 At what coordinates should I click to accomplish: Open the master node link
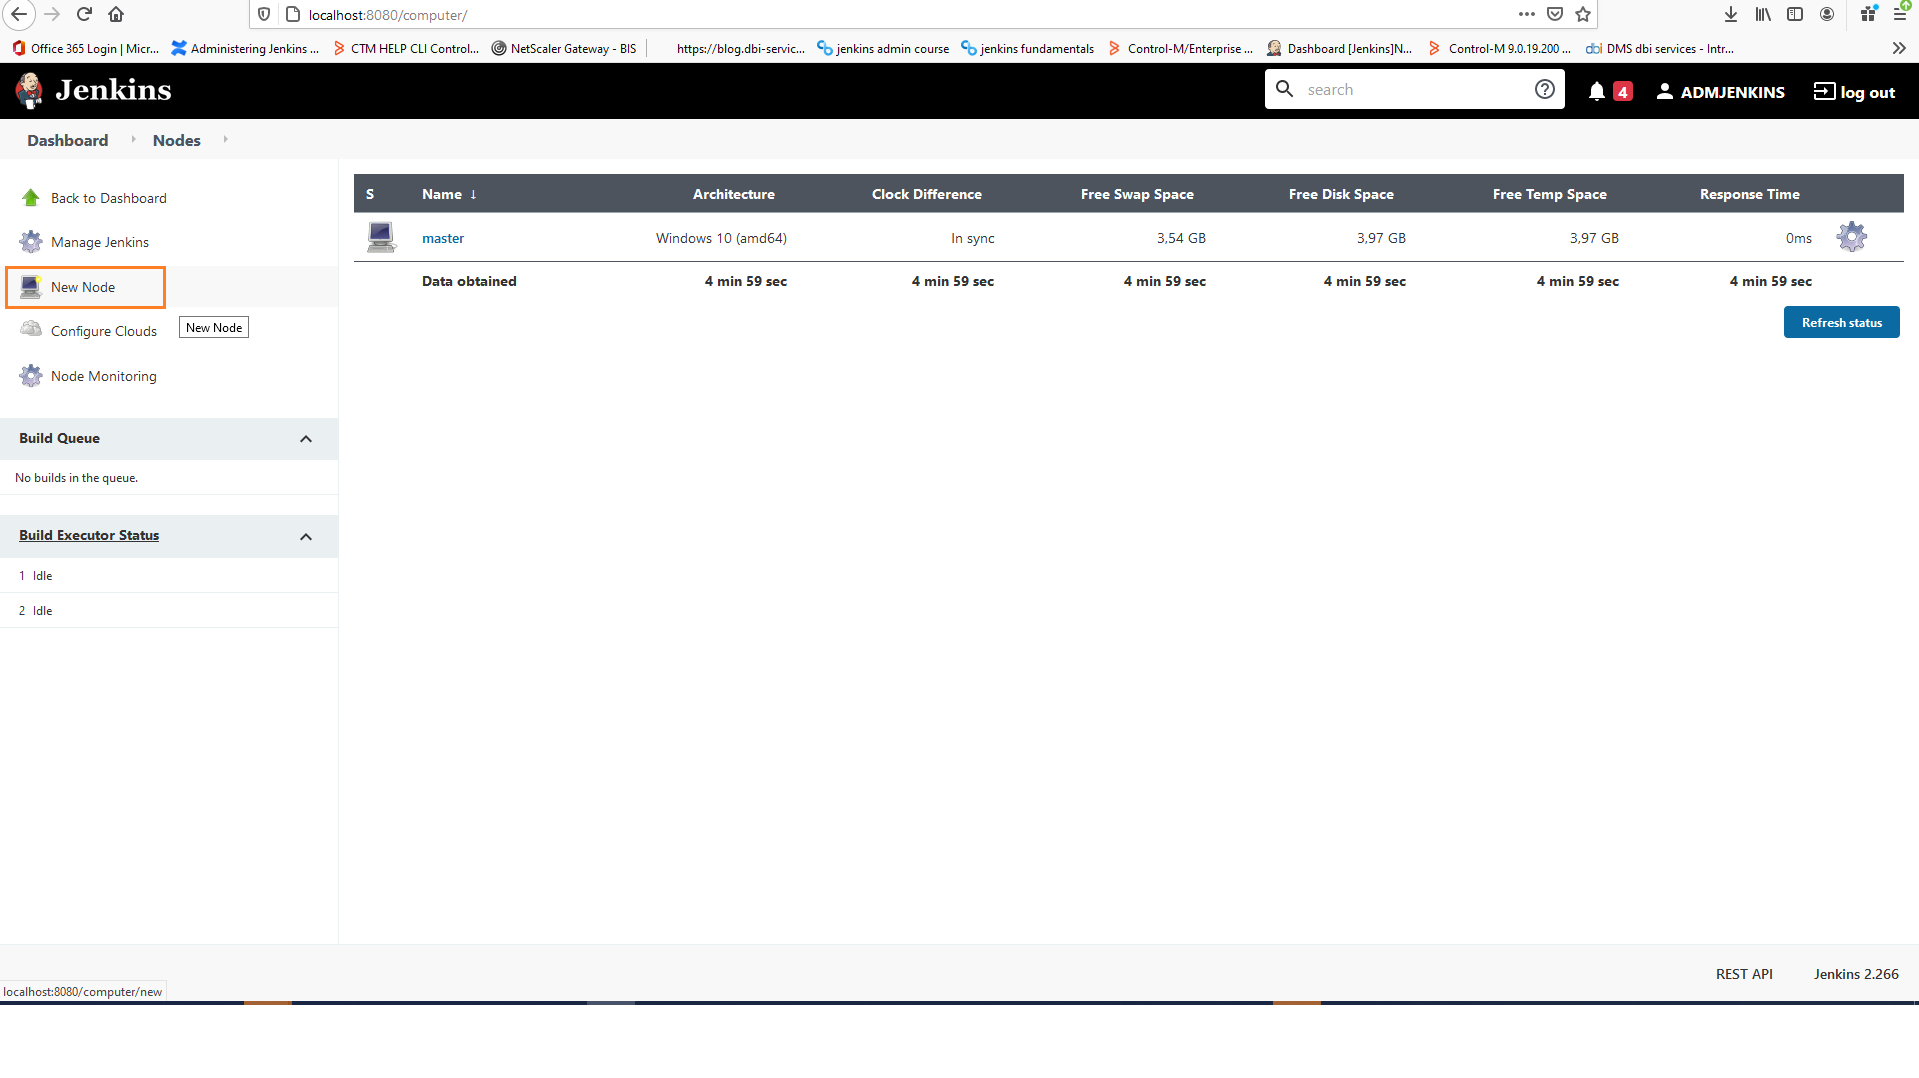(443, 238)
